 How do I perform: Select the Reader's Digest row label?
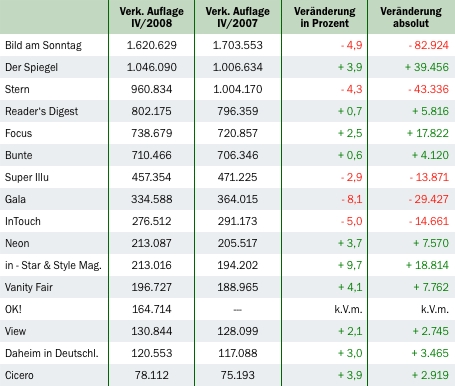41,111
